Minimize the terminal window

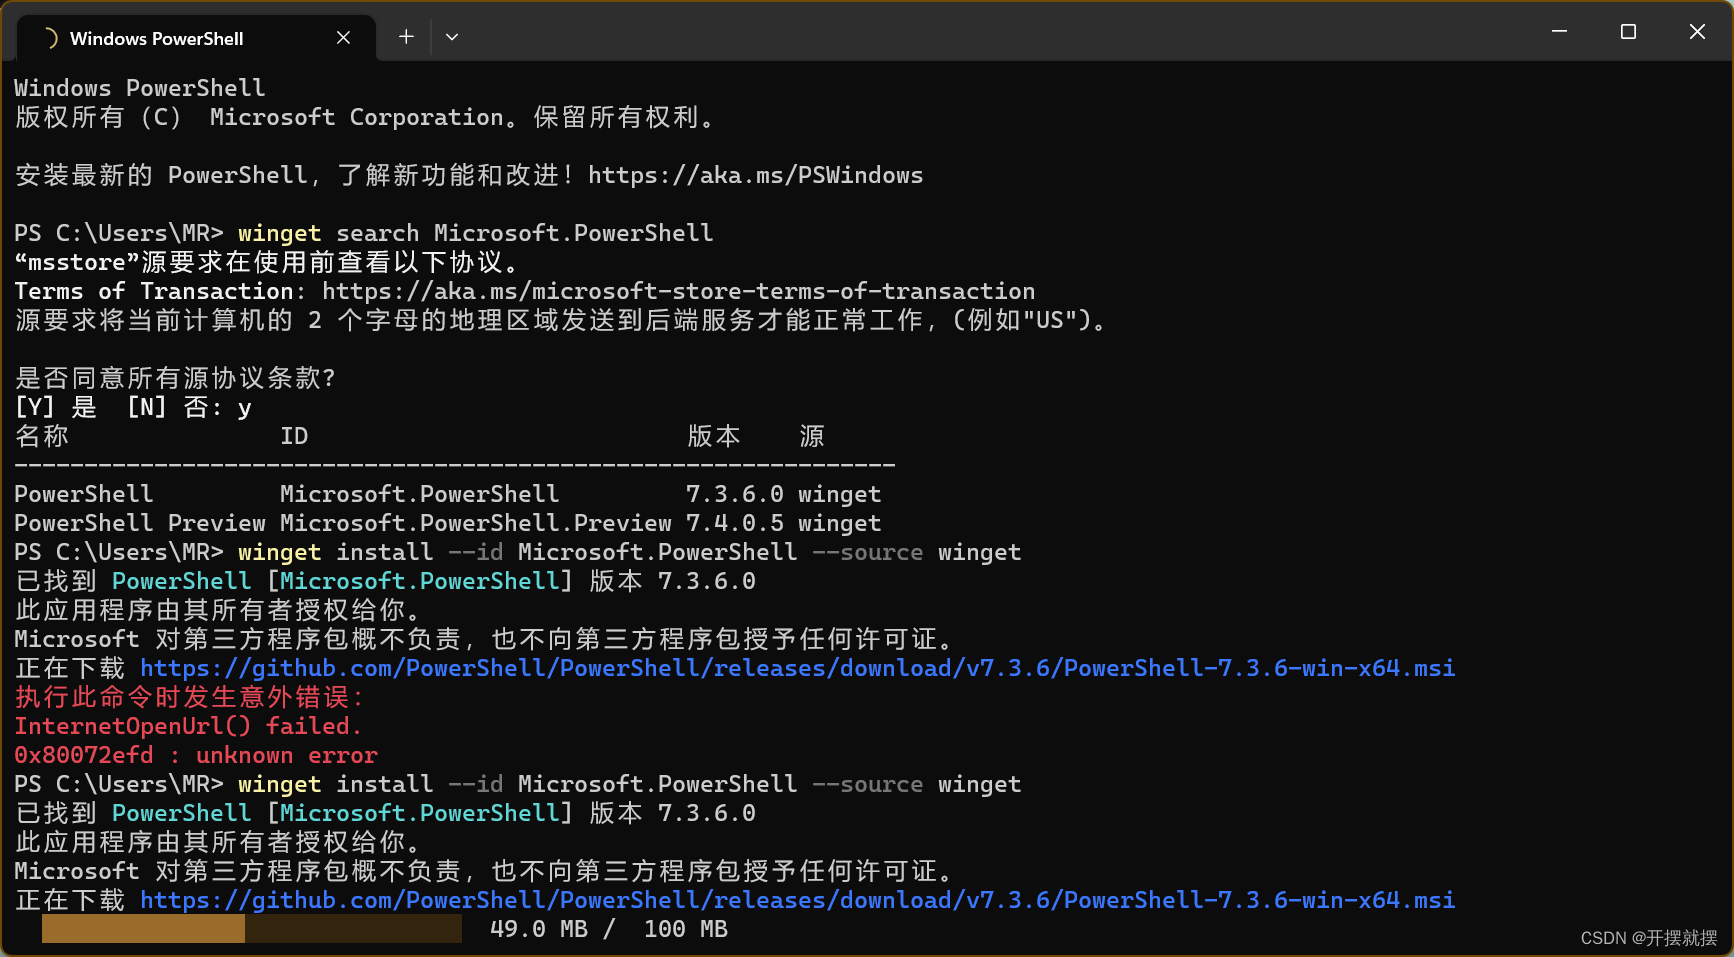pyautogui.click(x=1559, y=32)
